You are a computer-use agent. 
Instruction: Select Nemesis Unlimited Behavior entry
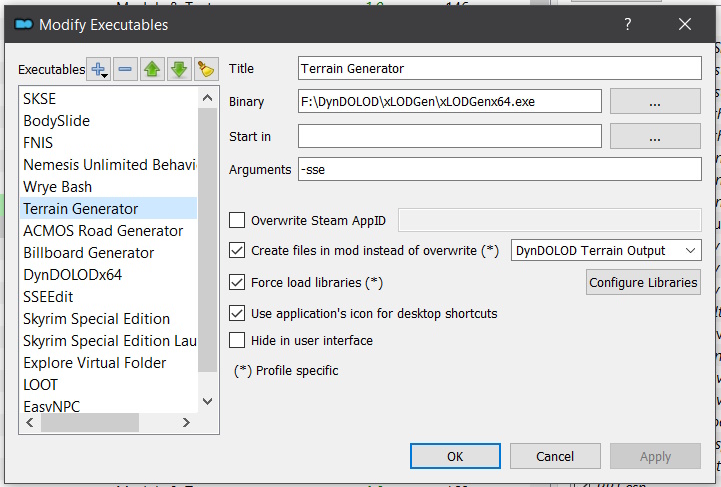(x=109, y=165)
